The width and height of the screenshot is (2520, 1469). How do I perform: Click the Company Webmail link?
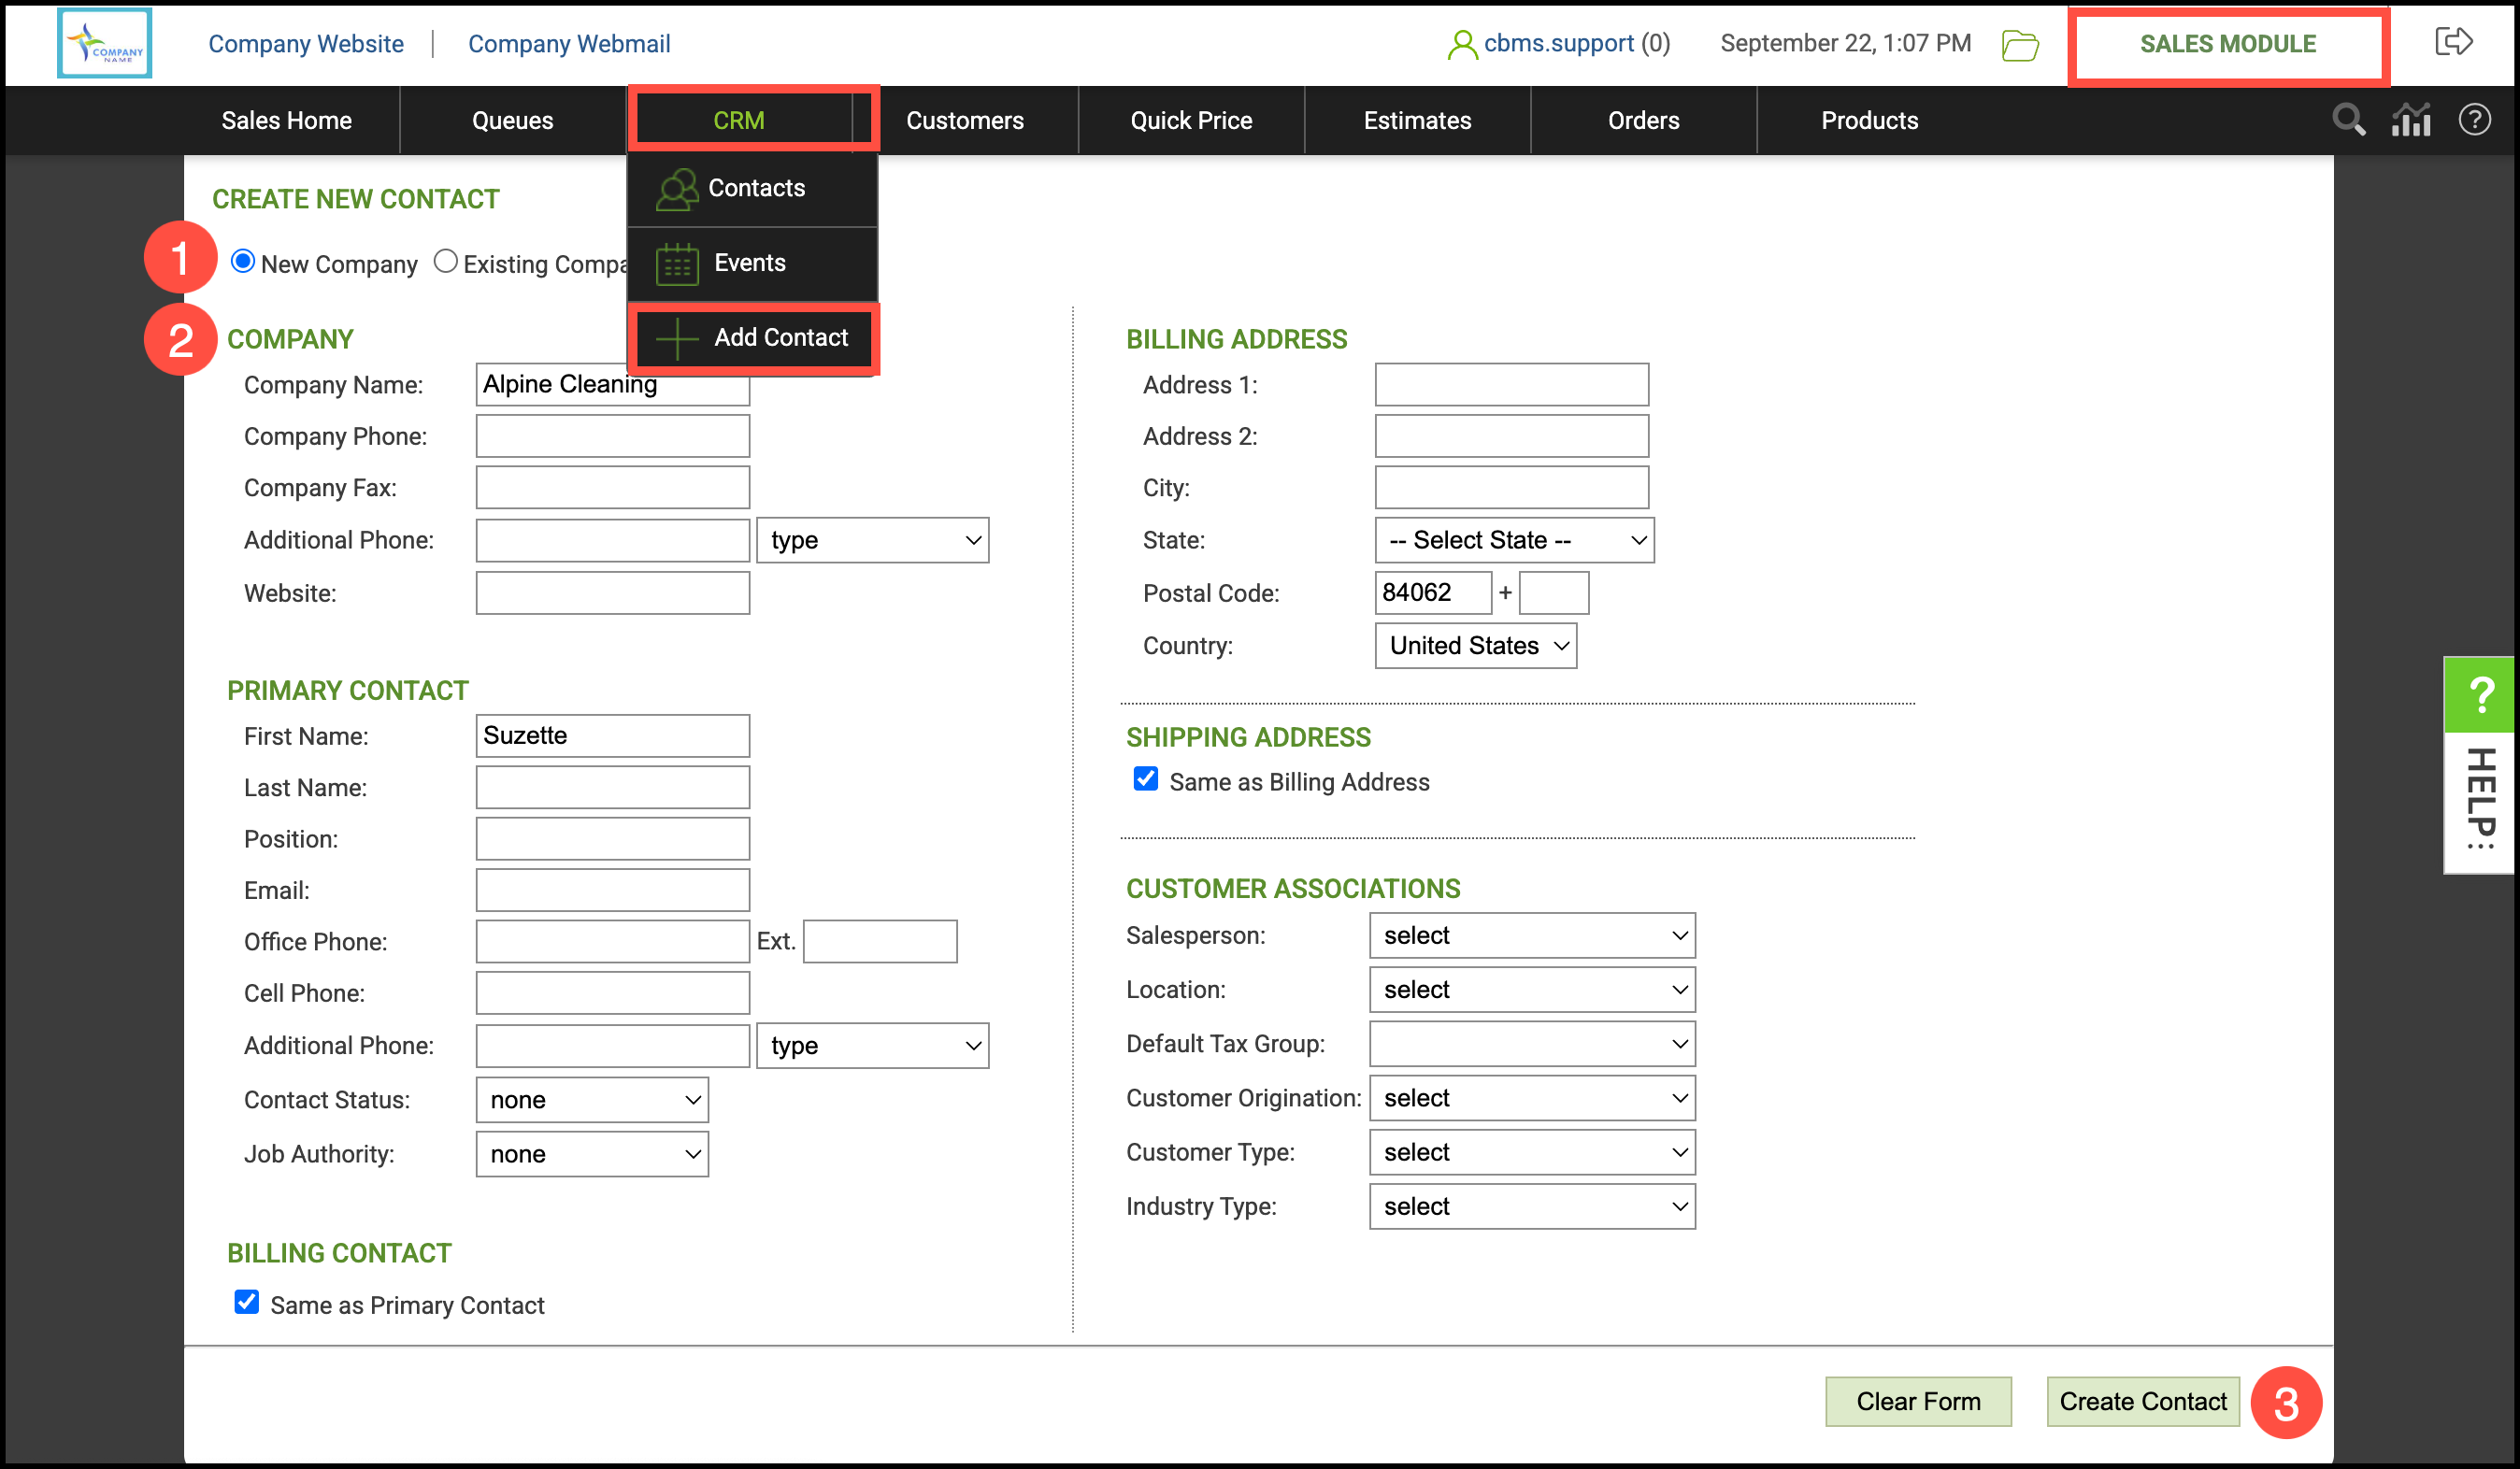tap(568, 43)
